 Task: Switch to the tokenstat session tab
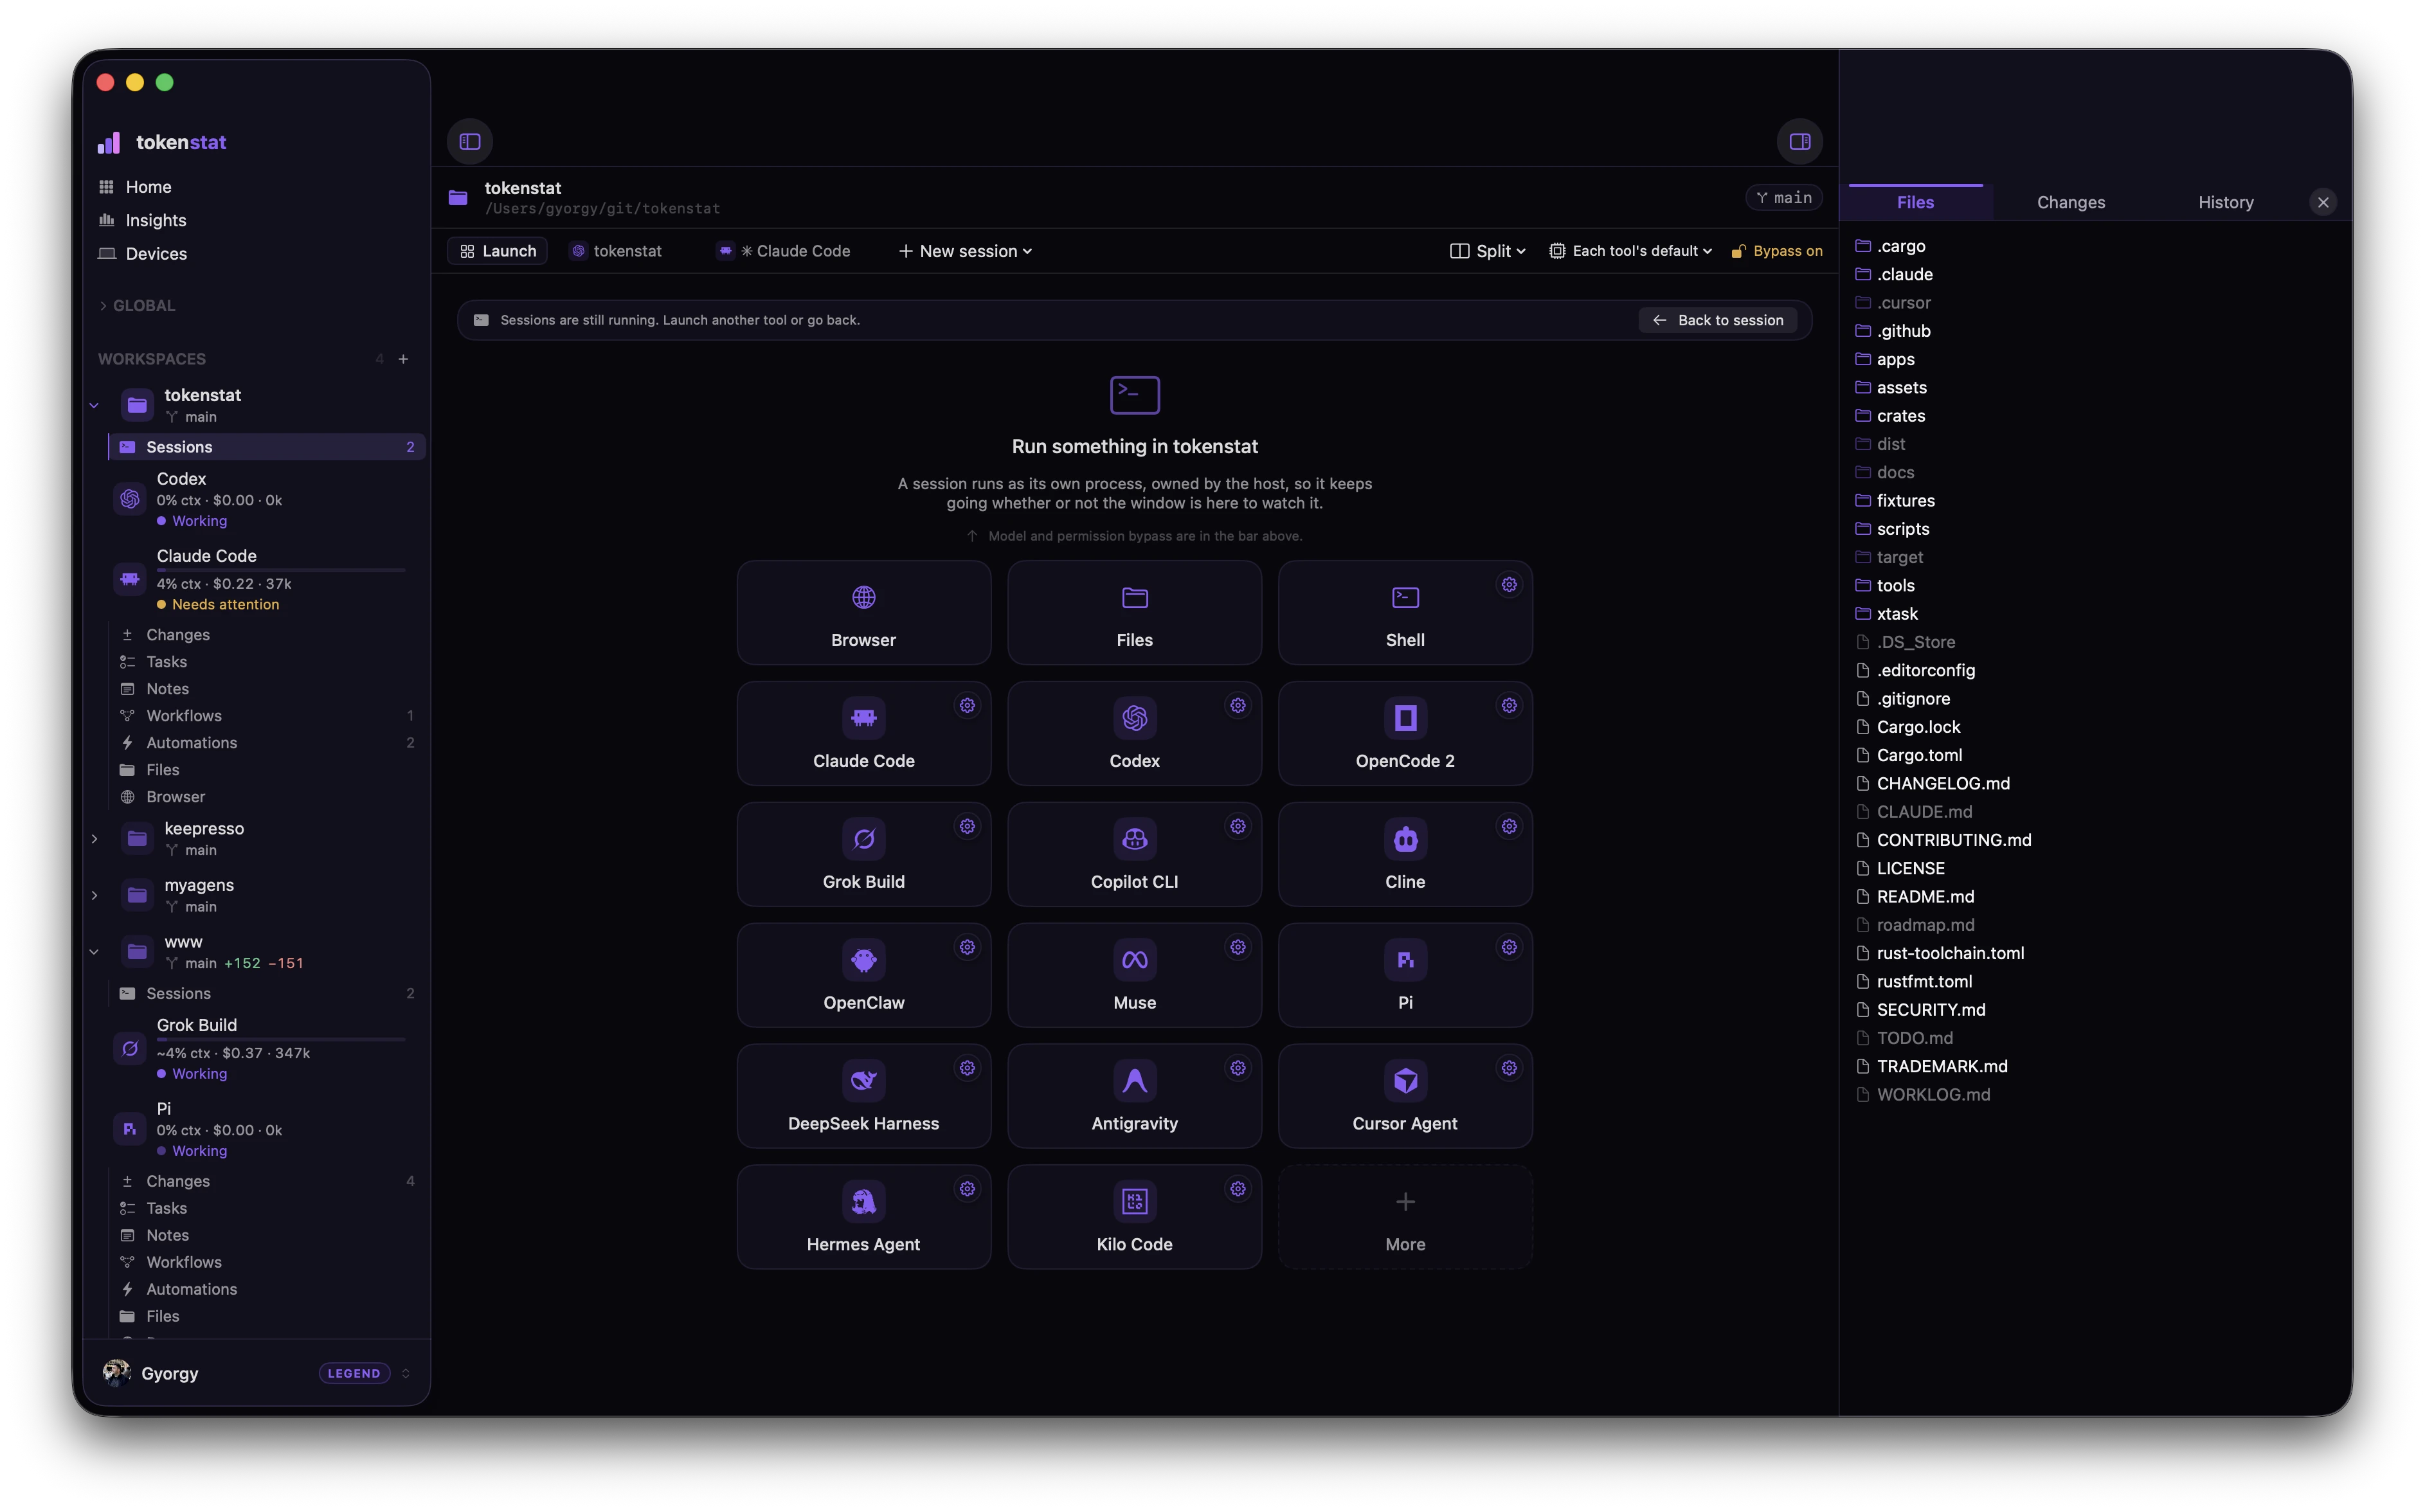tap(615, 251)
